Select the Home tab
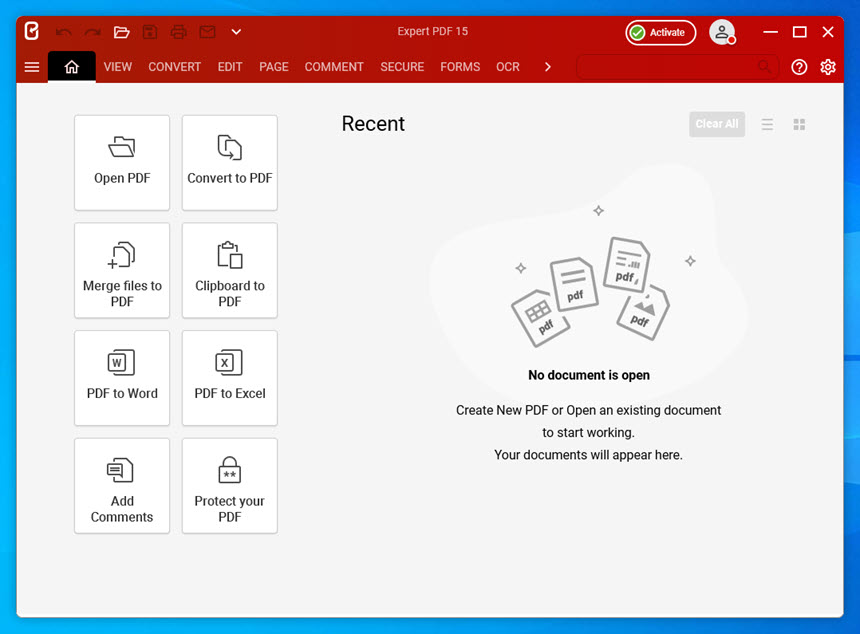Screen dimensions: 860x634 pos(72,67)
